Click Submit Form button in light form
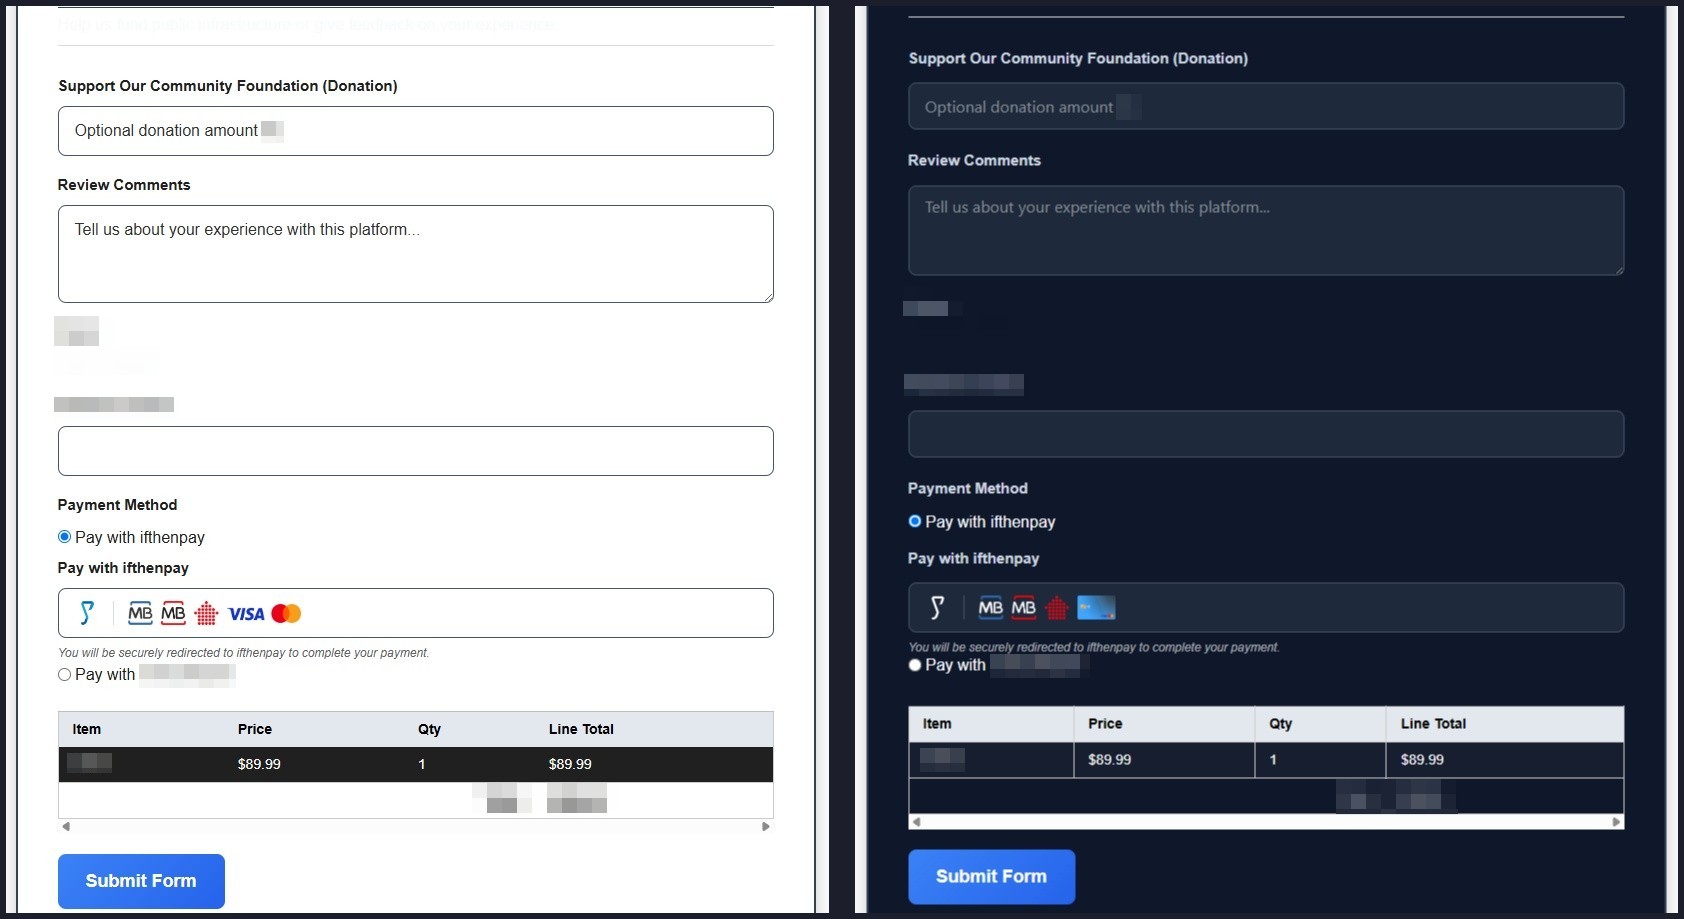The height and width of the screenshot is (919, 1684). click(141, 881)
